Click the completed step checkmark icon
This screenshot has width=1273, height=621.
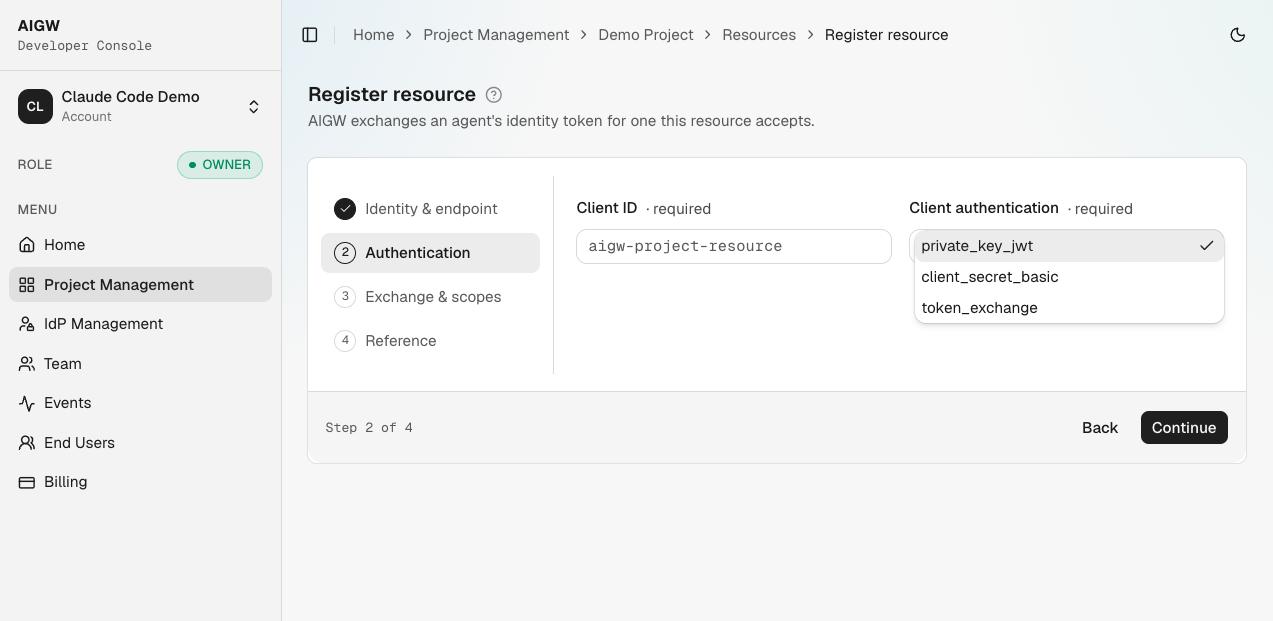345,209
